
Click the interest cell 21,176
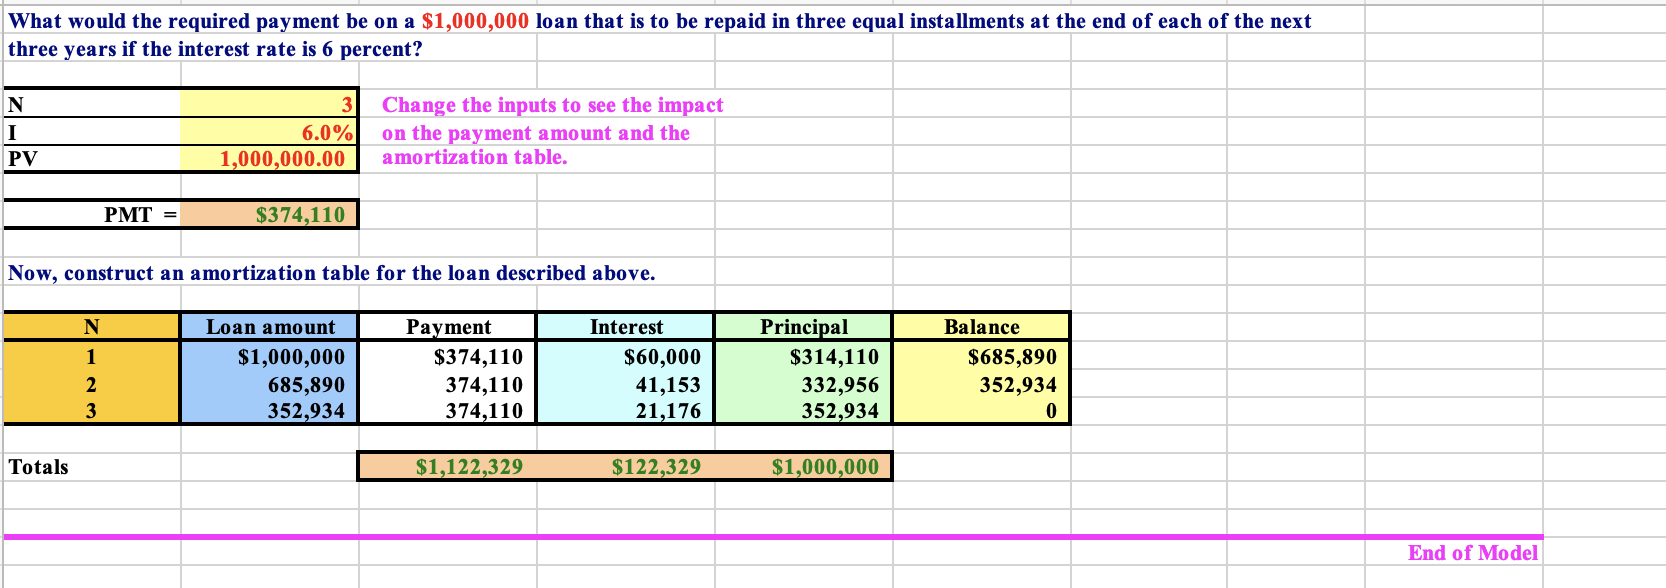[625, 410]
